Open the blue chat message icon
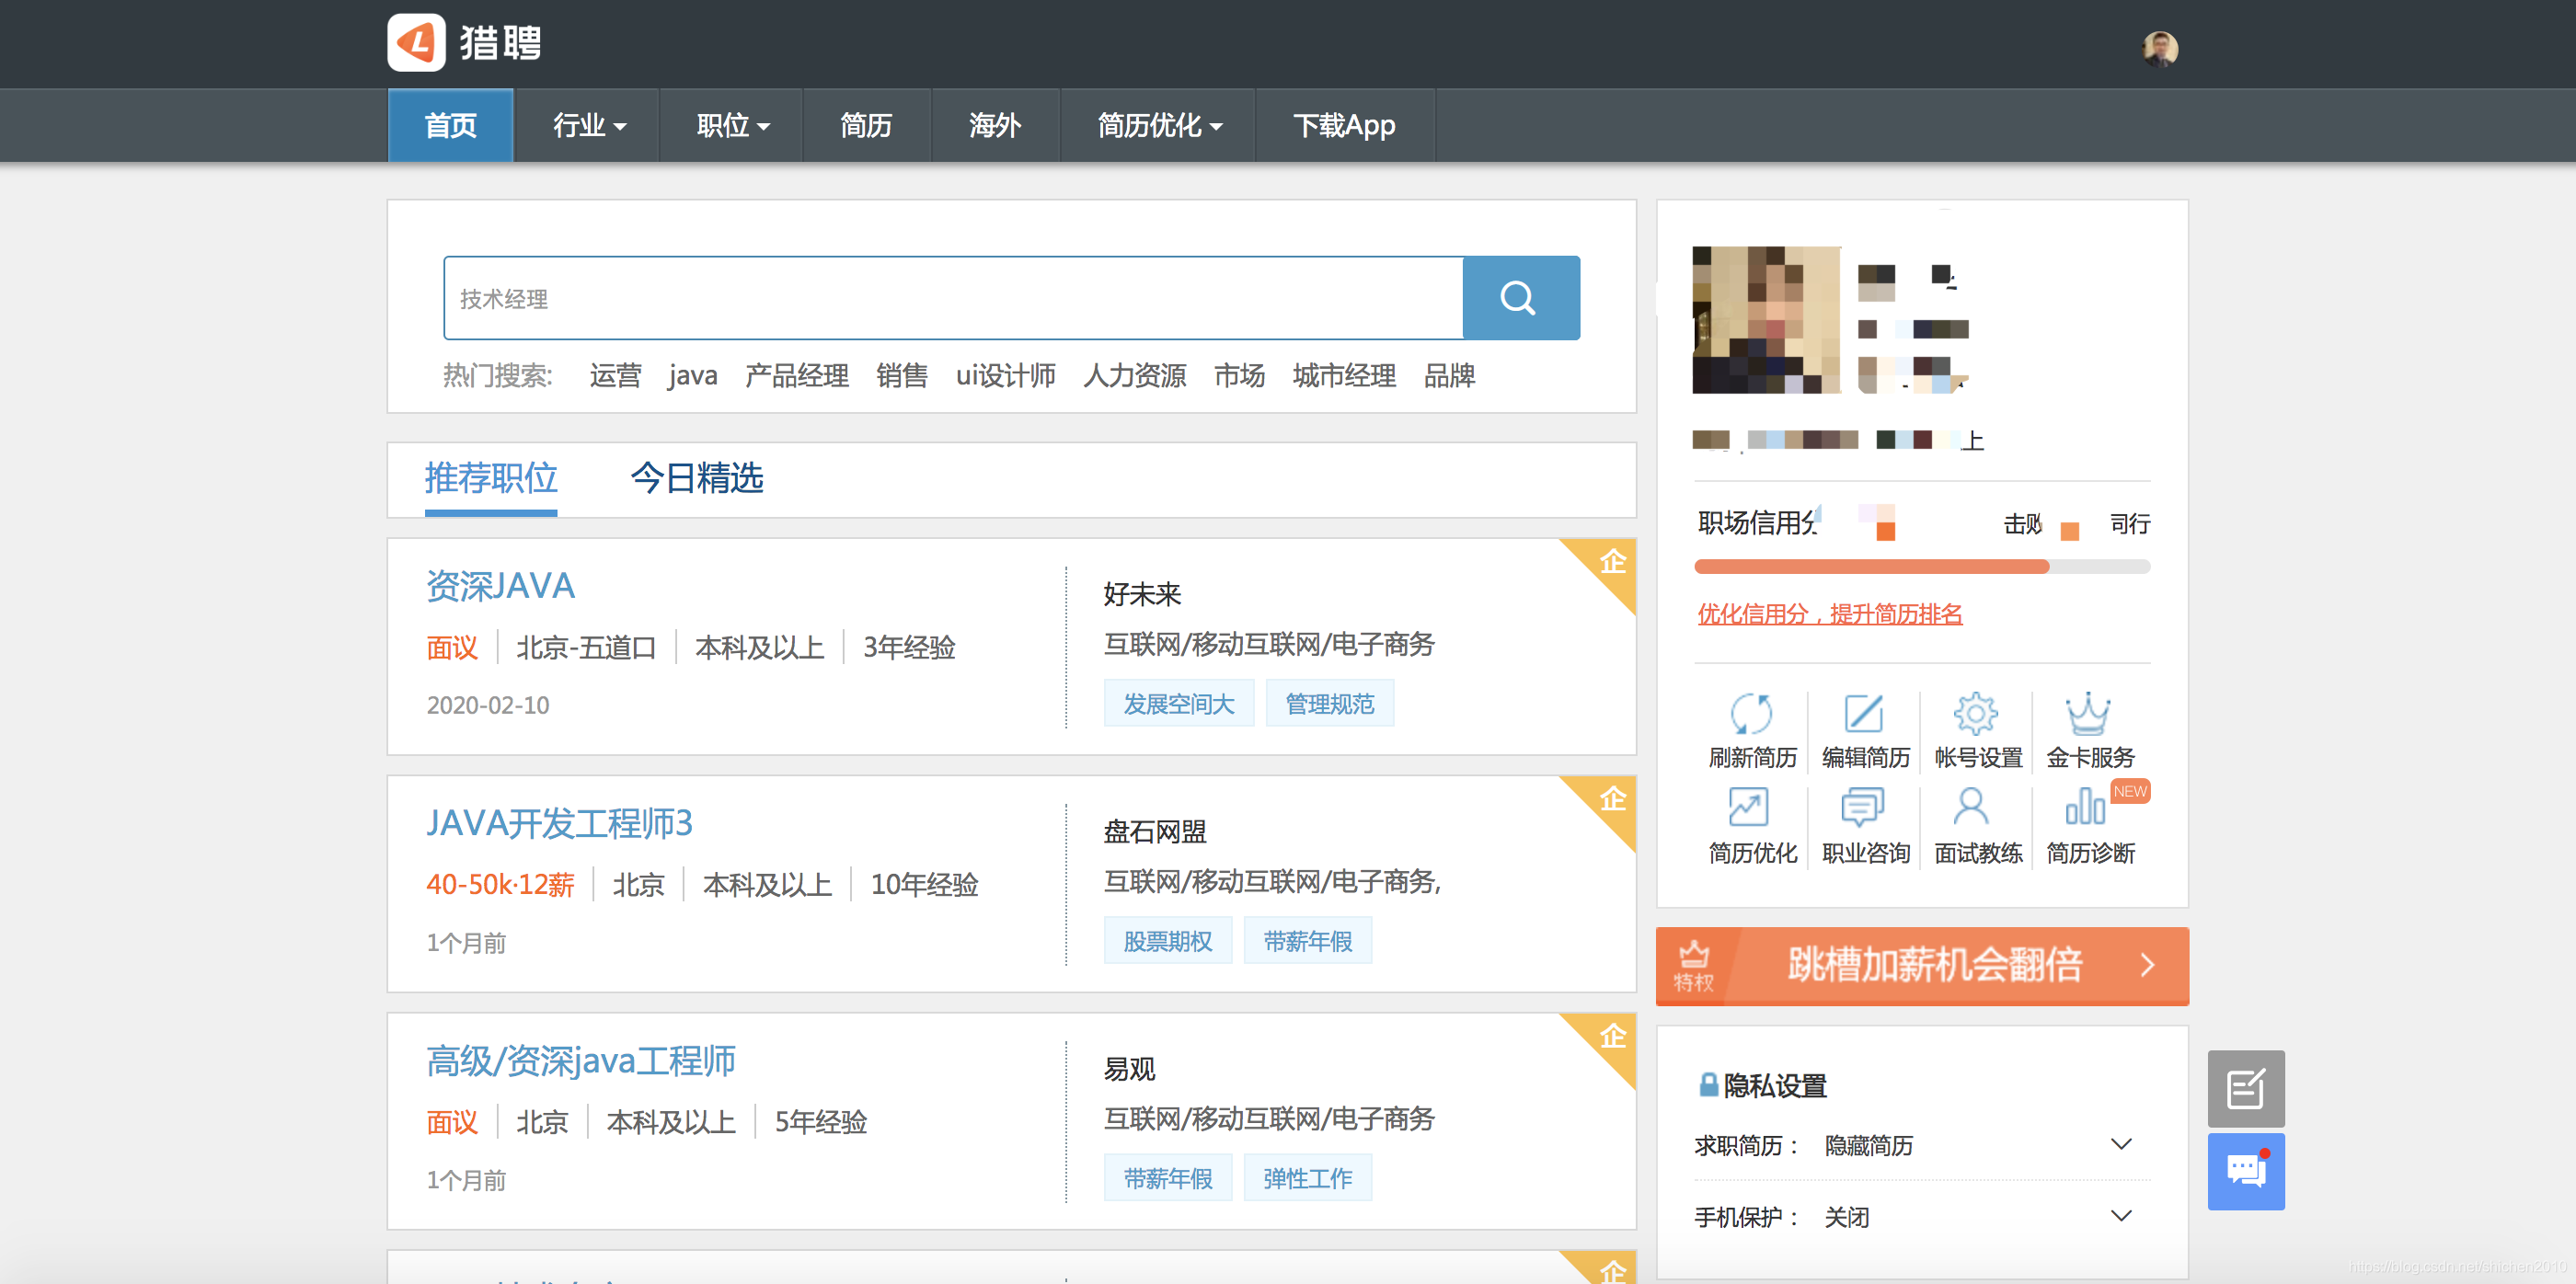 (x=2246, y=1171)
